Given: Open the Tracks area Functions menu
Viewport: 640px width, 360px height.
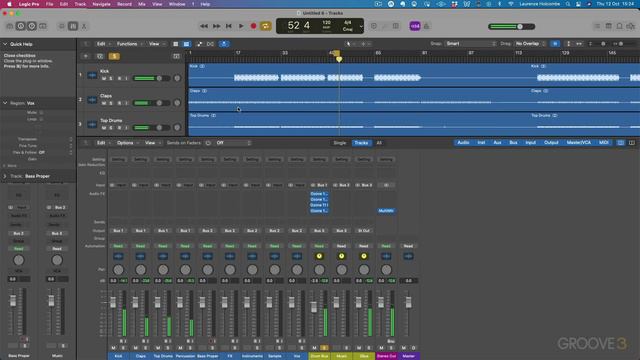Looking at the screenshot, I should pos(129,44).
